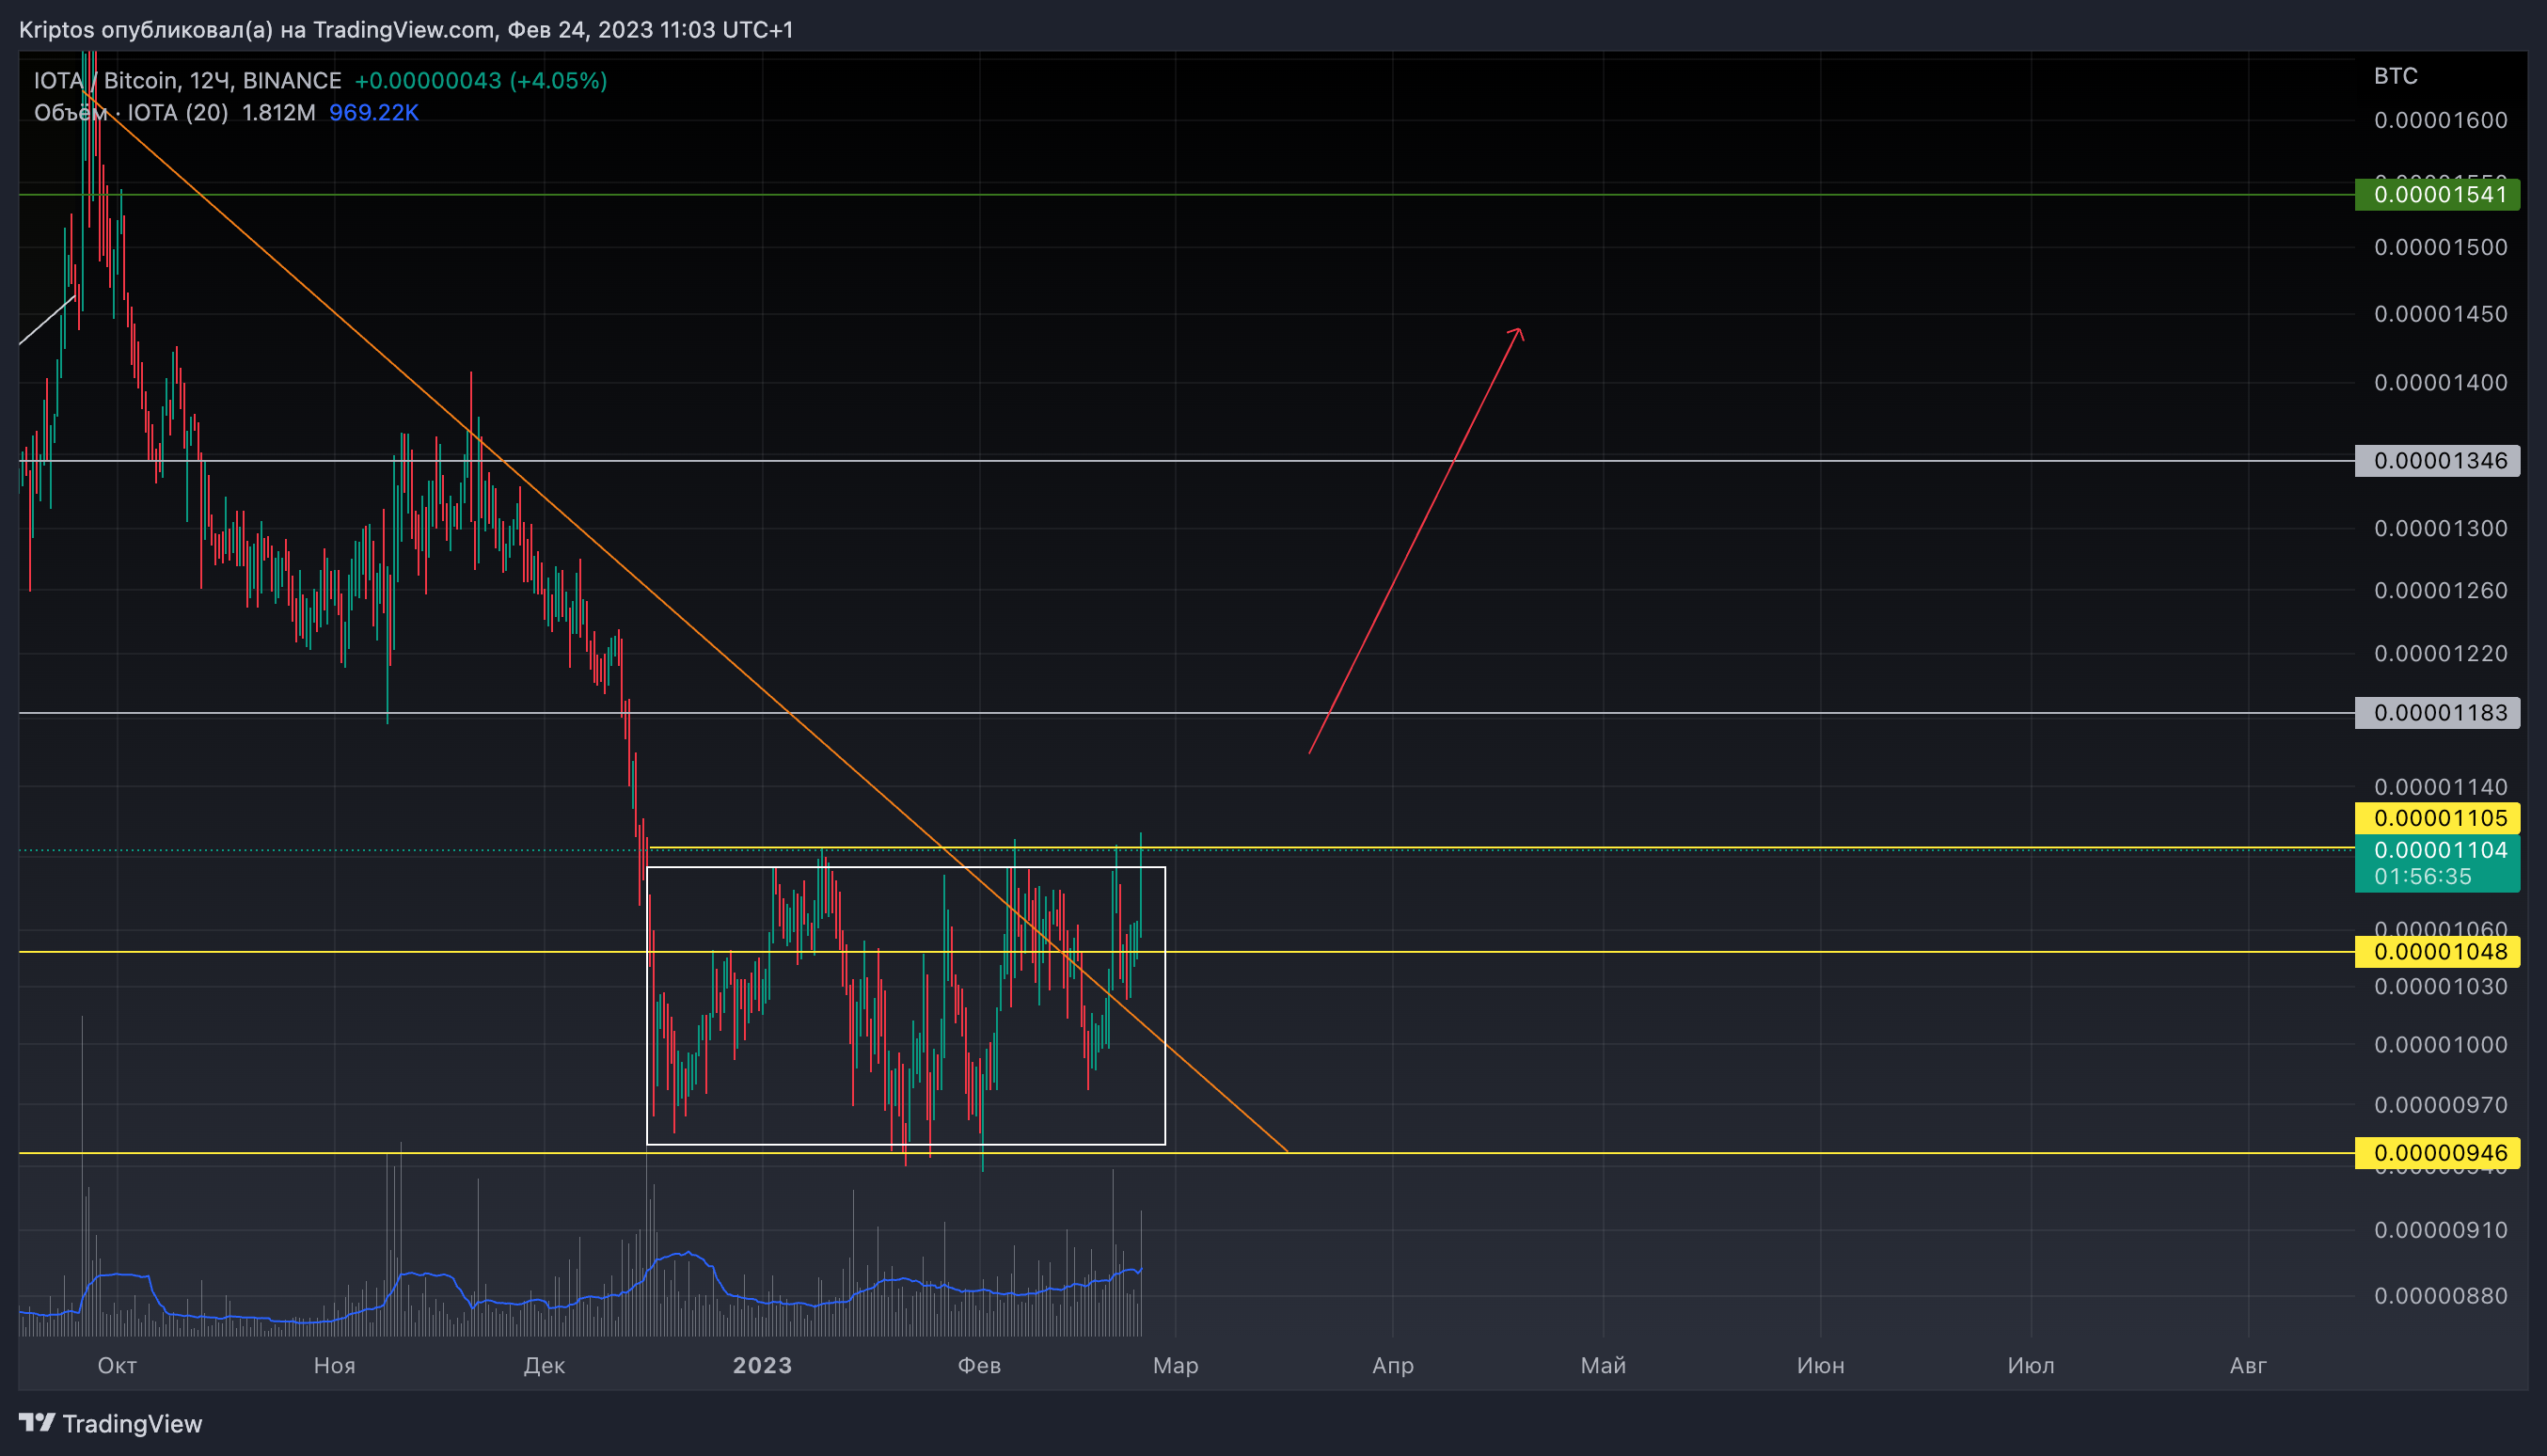2547x1456 pixels.
Task: Click the blue volume average 969.22K
Action: point(374,112)
